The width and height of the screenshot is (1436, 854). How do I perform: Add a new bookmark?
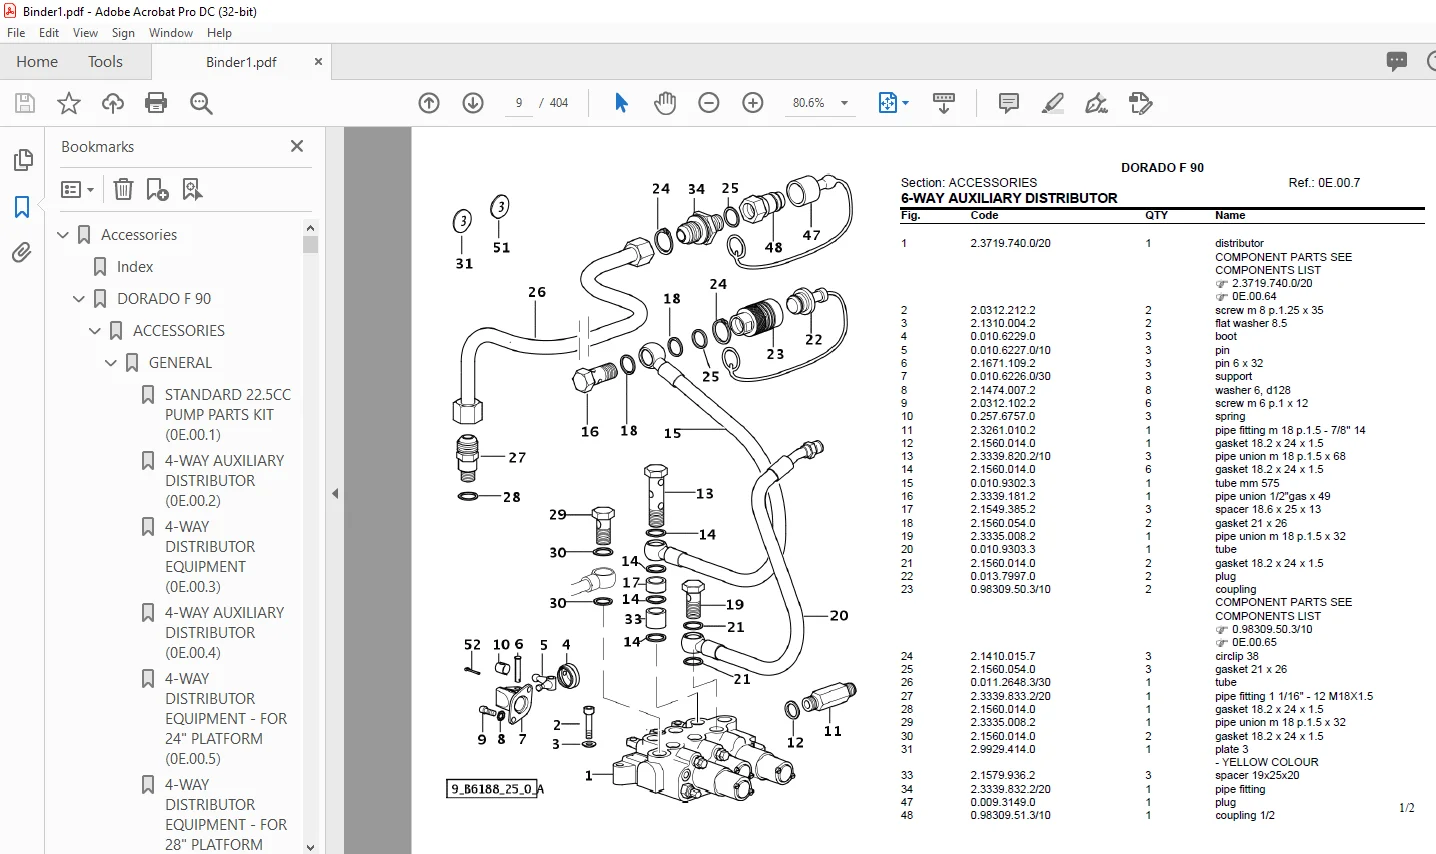click(x=157, y=189)
